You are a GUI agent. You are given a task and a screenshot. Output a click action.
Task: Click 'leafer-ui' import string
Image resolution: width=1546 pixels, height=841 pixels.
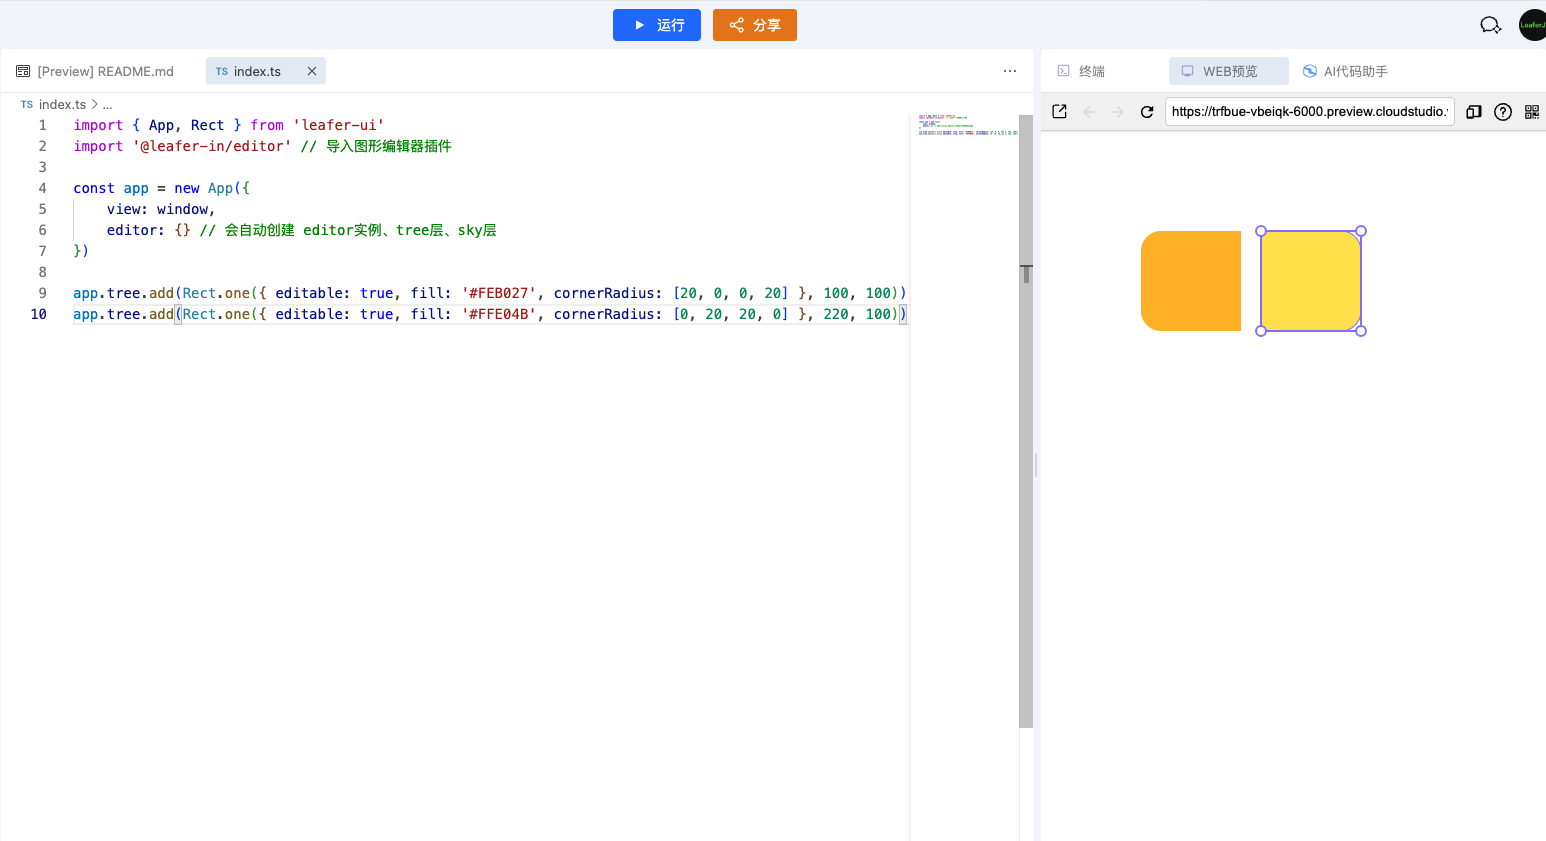tap(338, 125)
